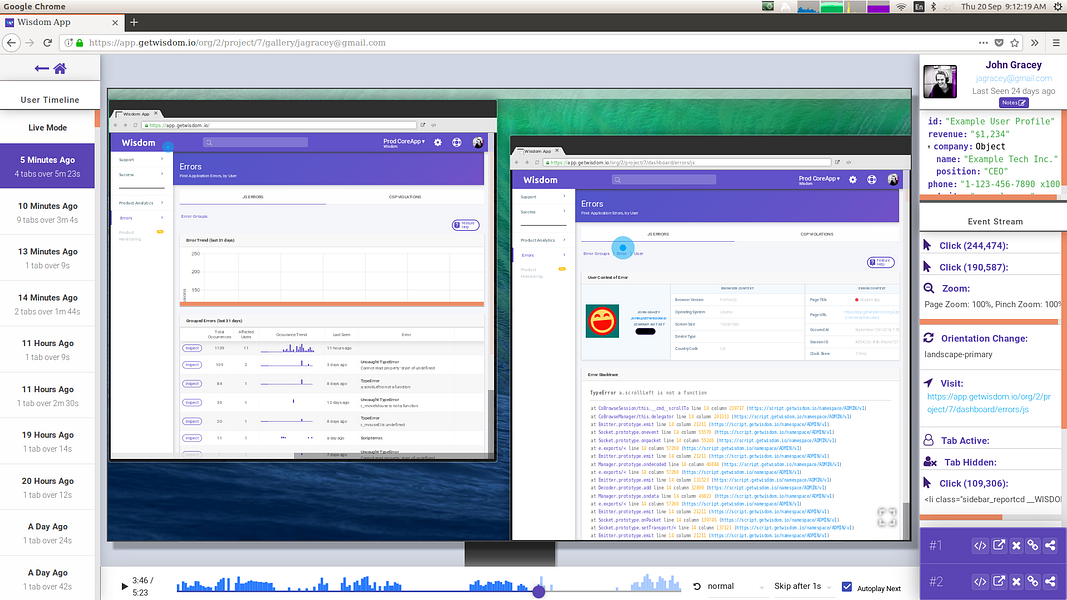Select the Visit event arrow icon
Image resolution: width=1067 pixels, height=600 pixels.
pyautogui.click(x=928, y=382)
